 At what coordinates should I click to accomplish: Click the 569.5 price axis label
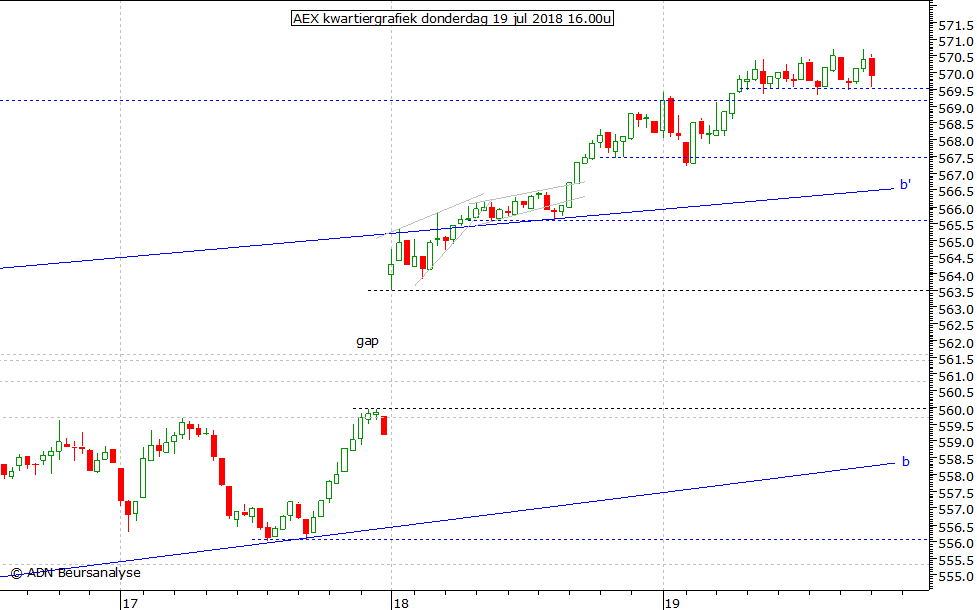tap(956, 92)
